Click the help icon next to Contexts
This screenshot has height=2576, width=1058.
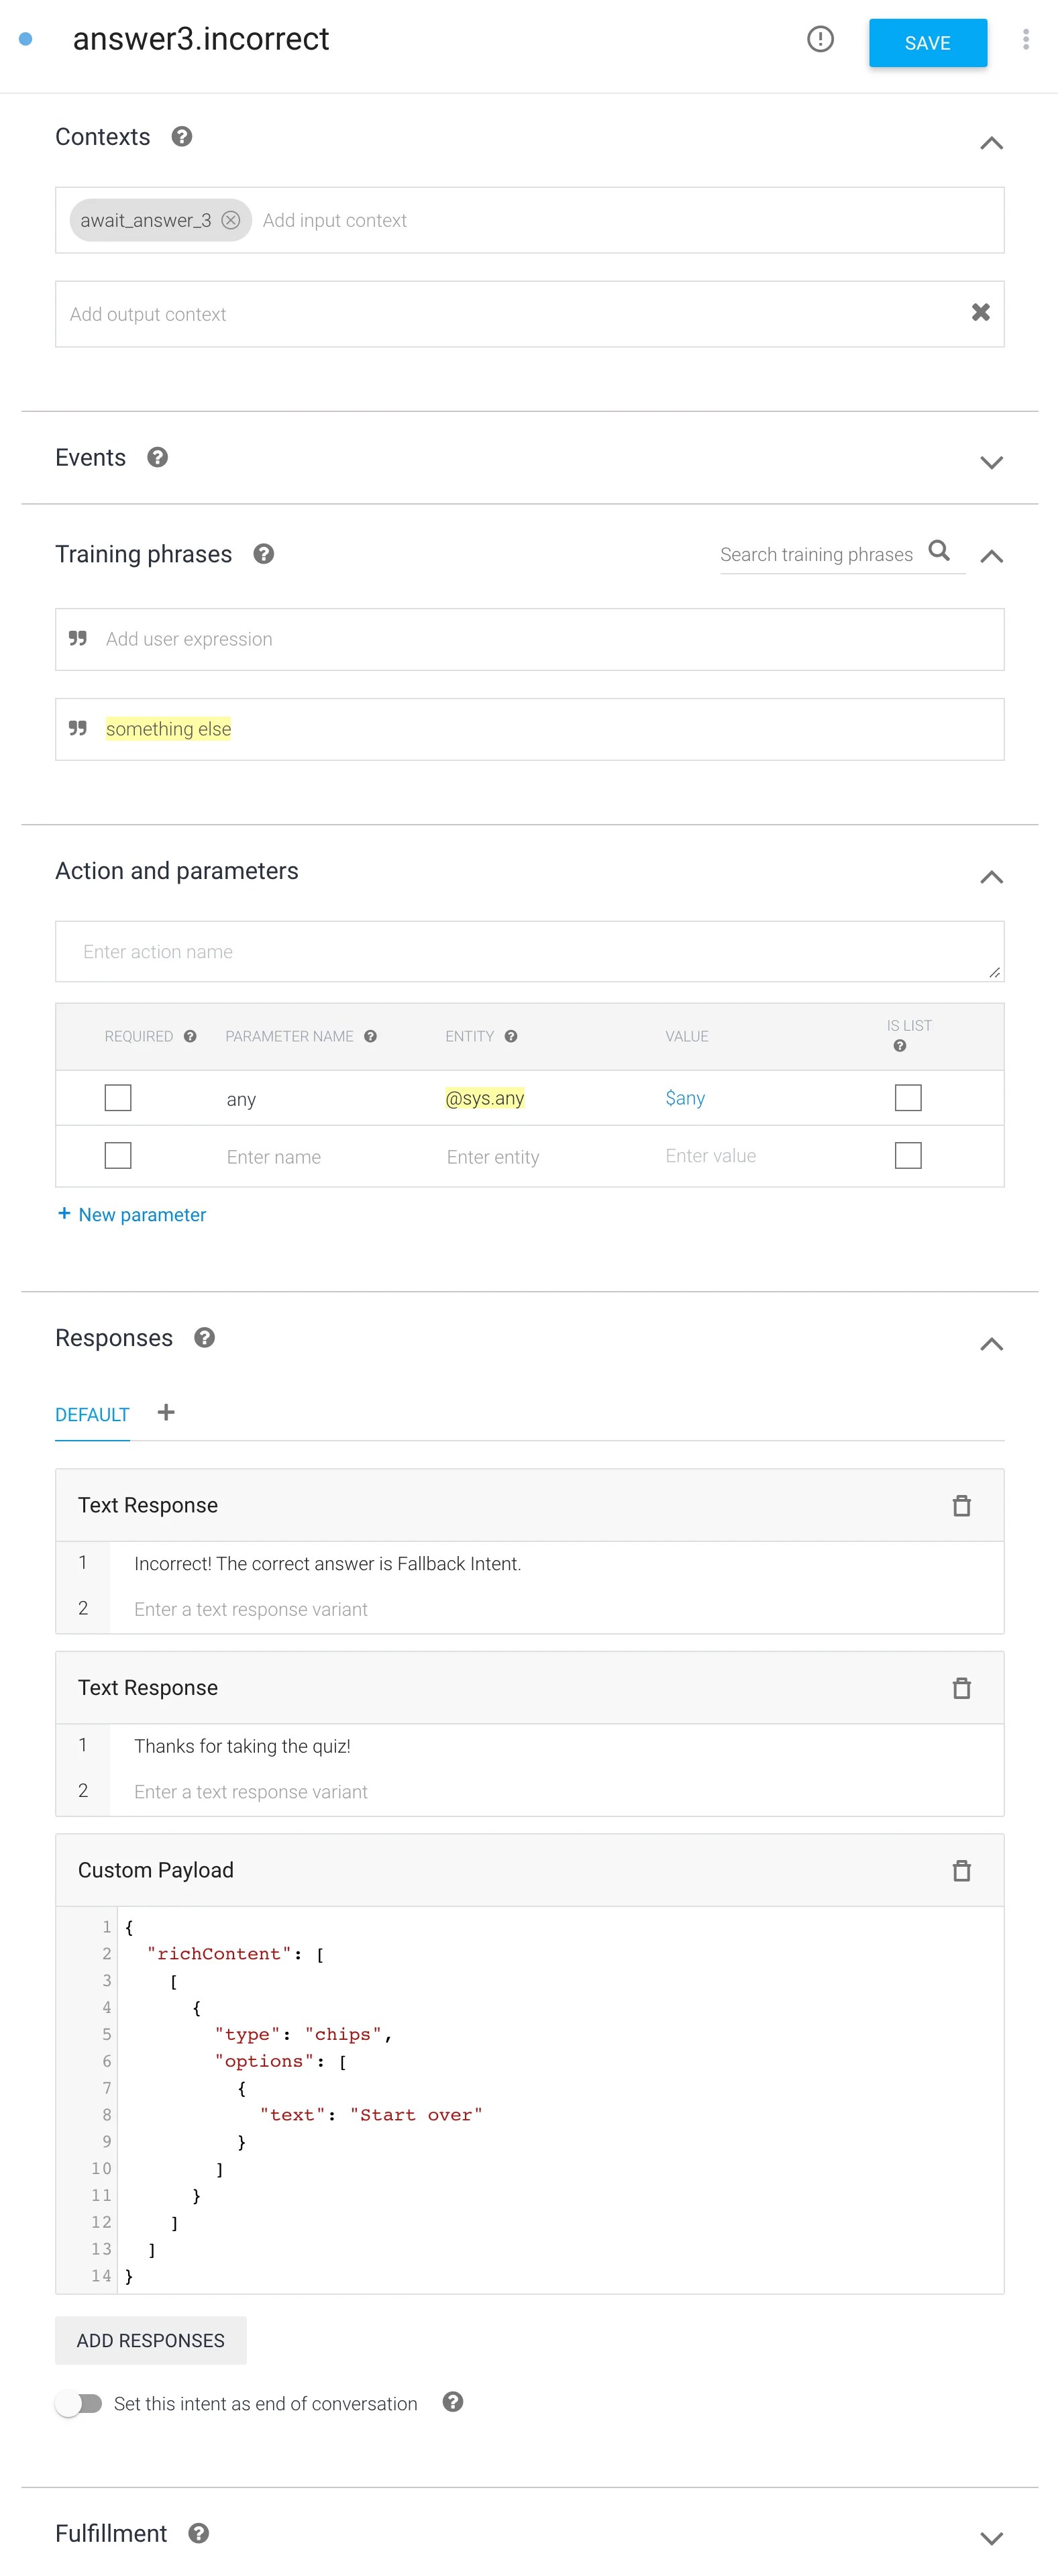point(182,137)
